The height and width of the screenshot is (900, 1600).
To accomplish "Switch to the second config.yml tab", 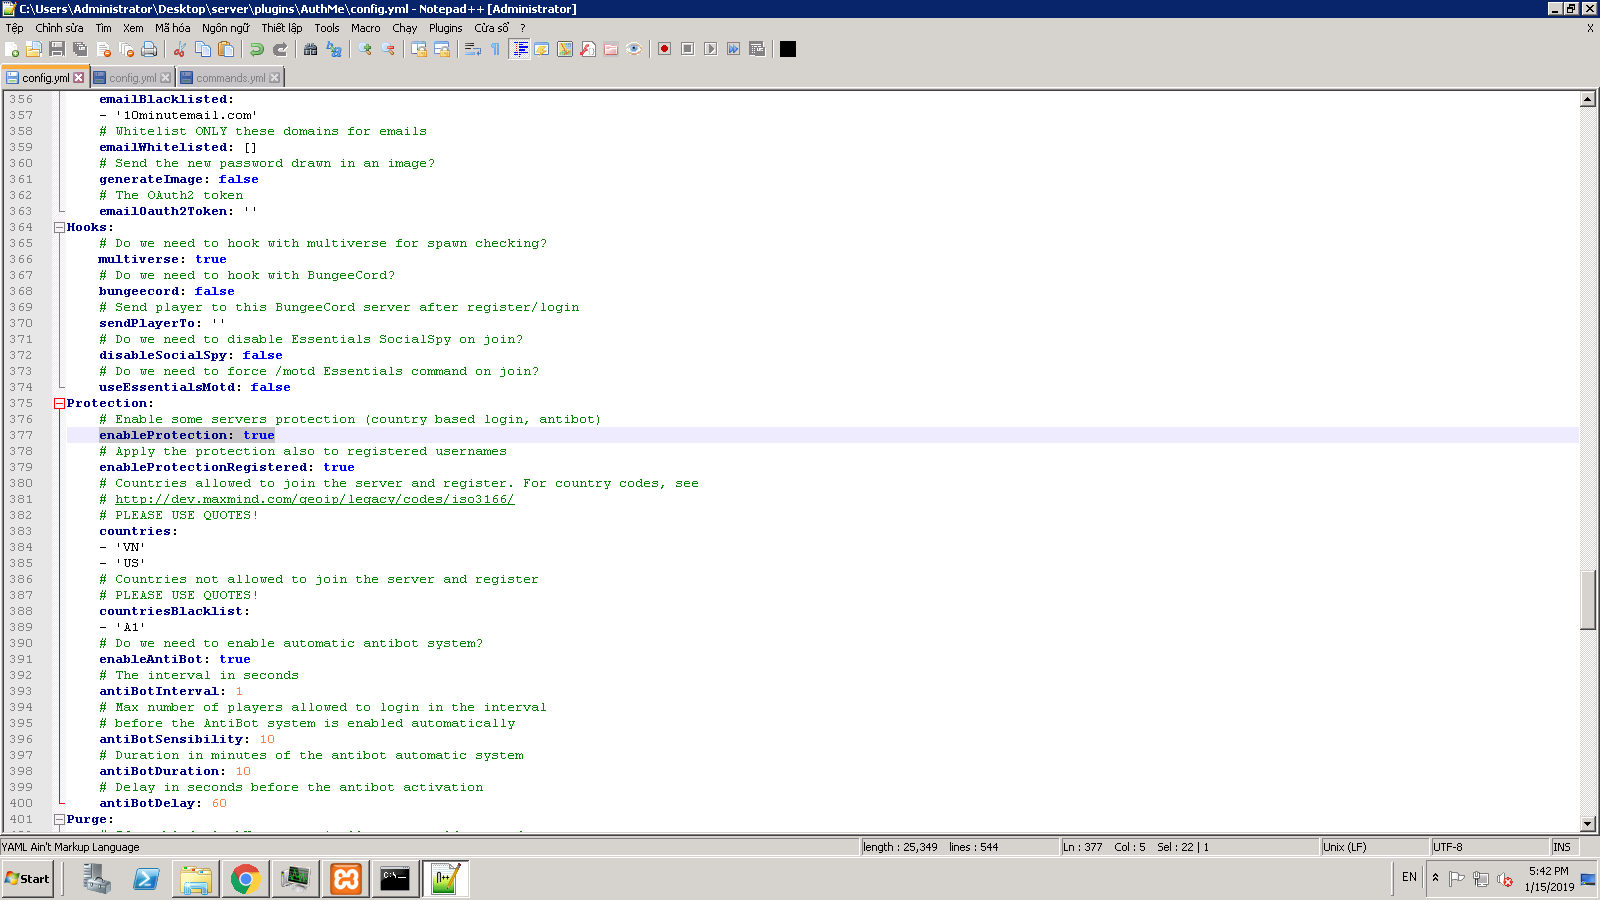I will click(132, 77).
